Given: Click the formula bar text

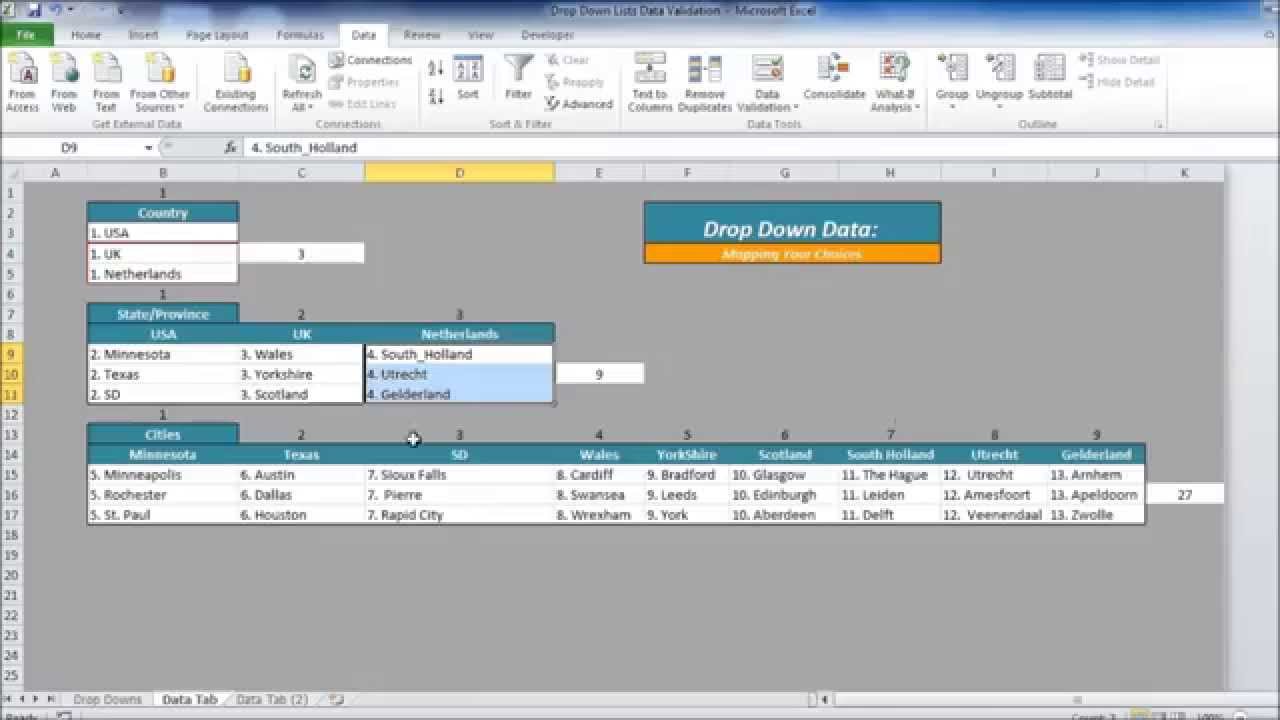Looking at the screenshot, I should coord(305,147).
